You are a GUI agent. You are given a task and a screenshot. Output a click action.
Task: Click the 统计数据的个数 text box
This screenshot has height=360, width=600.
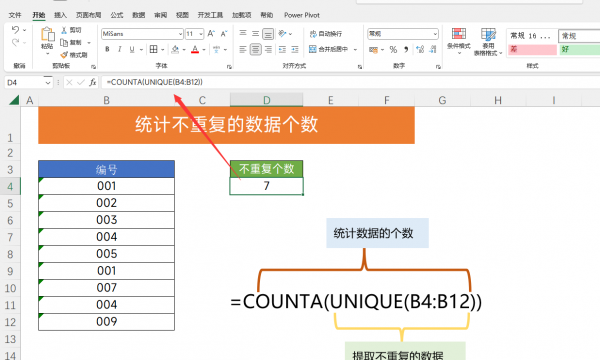tap(377, 233)
